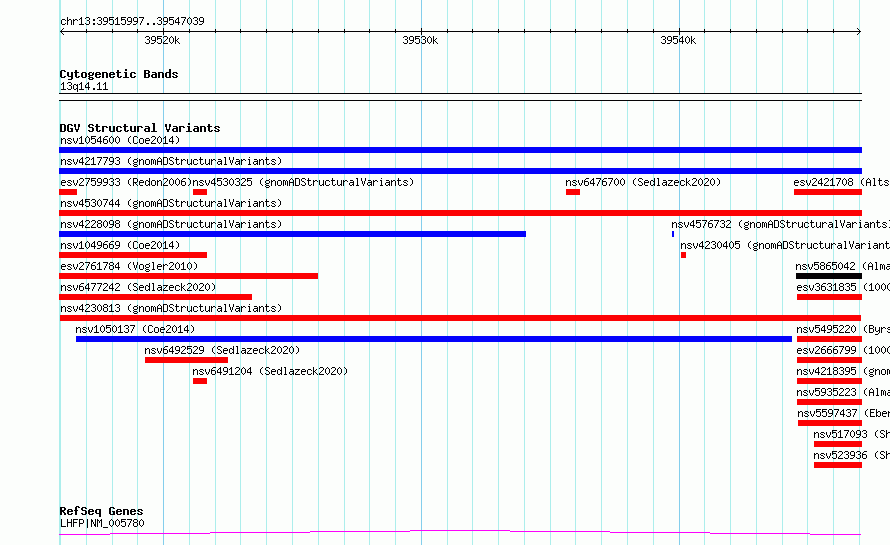Click the blue bar of nsv1050137

(434, 339)
